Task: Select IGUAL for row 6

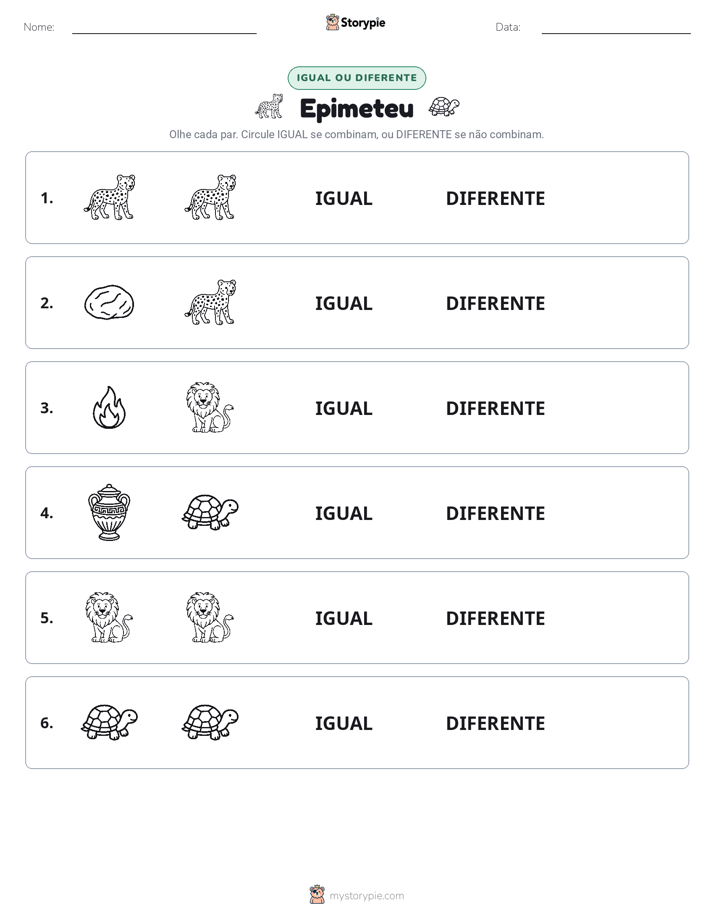Action: tap(343, 723)
